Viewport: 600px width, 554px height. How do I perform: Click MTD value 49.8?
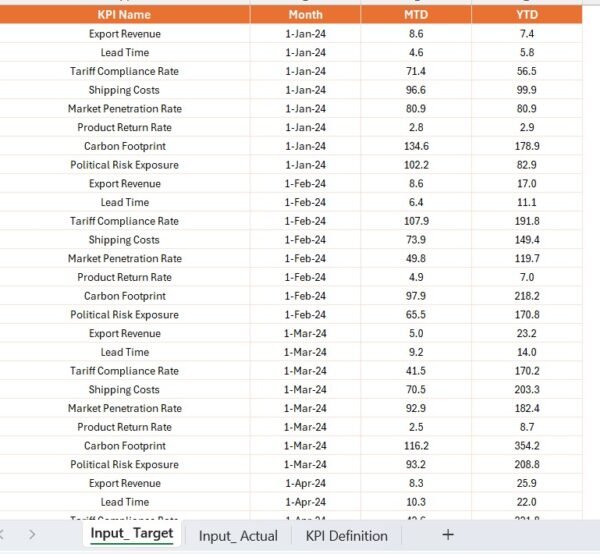coord(416,259)
